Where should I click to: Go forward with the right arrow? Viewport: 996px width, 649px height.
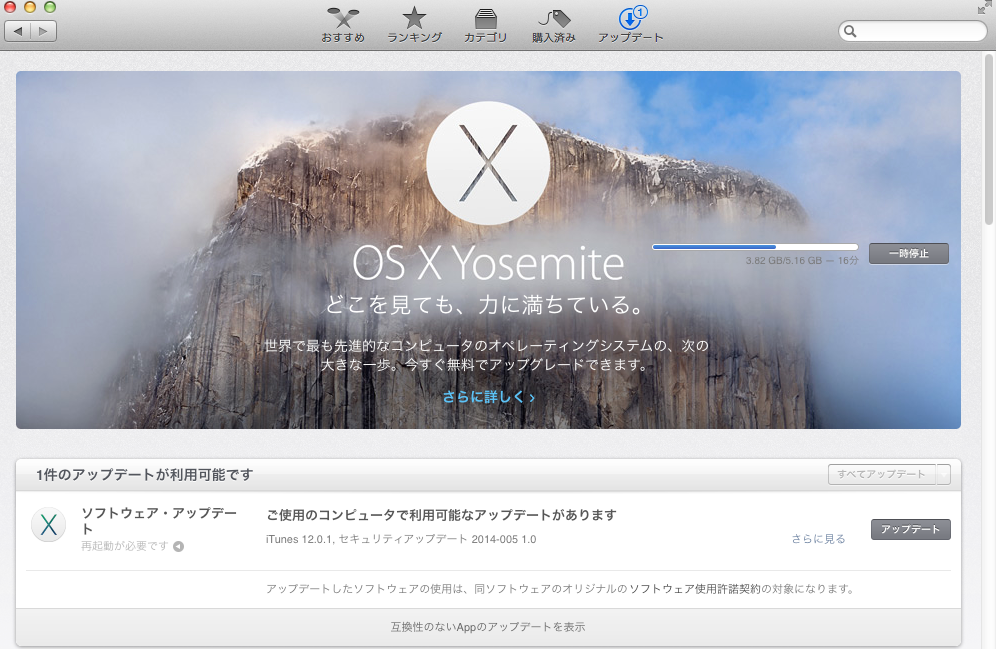tap(43, 30)
